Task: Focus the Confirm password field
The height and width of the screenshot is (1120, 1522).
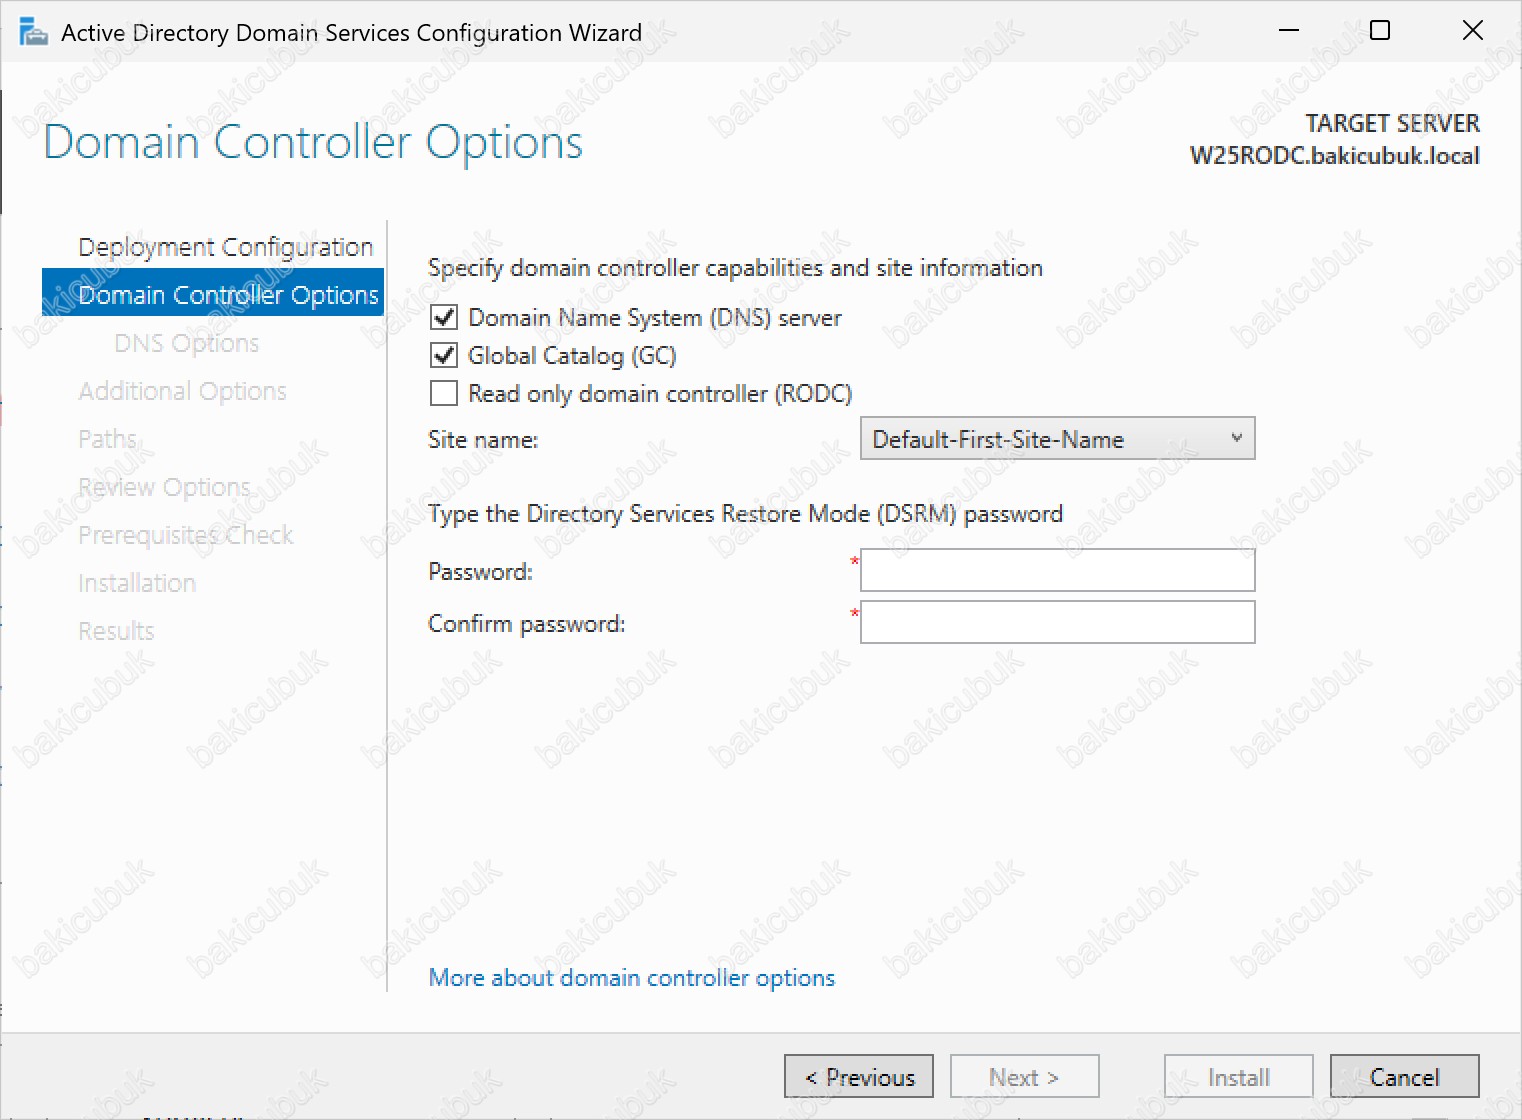Action: pyautogui.click(x=1057, y=622)
